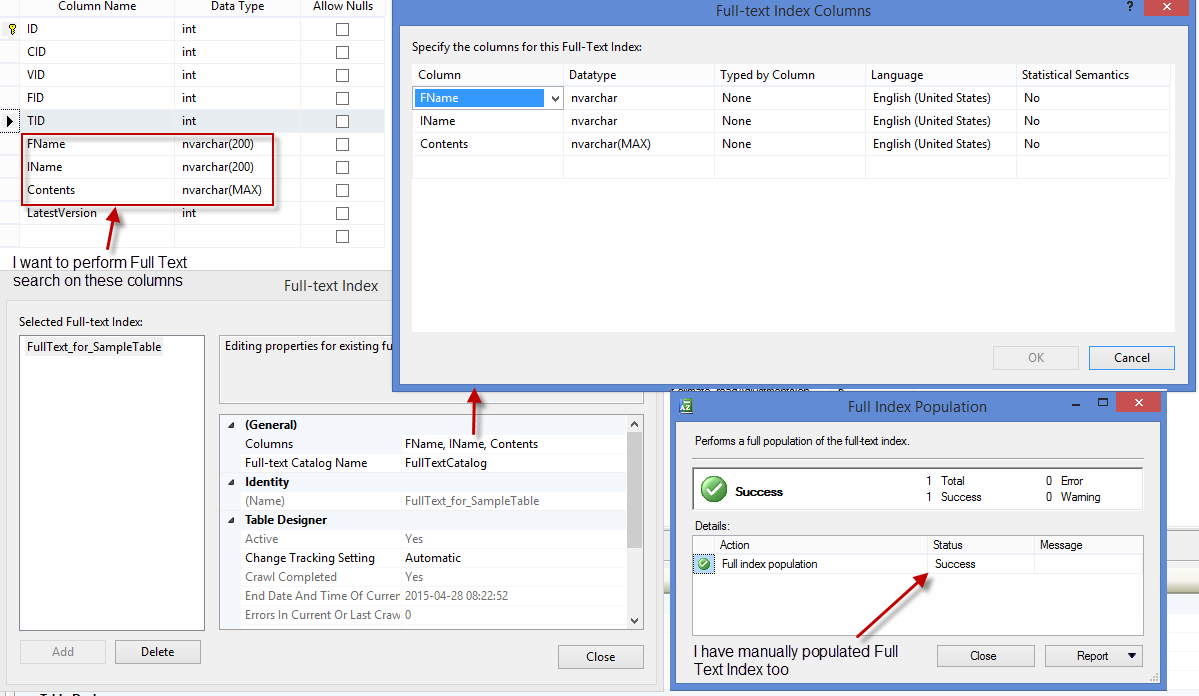
Task: Click the Columns property value FName, IName, Contents
Action: point(471,444)
